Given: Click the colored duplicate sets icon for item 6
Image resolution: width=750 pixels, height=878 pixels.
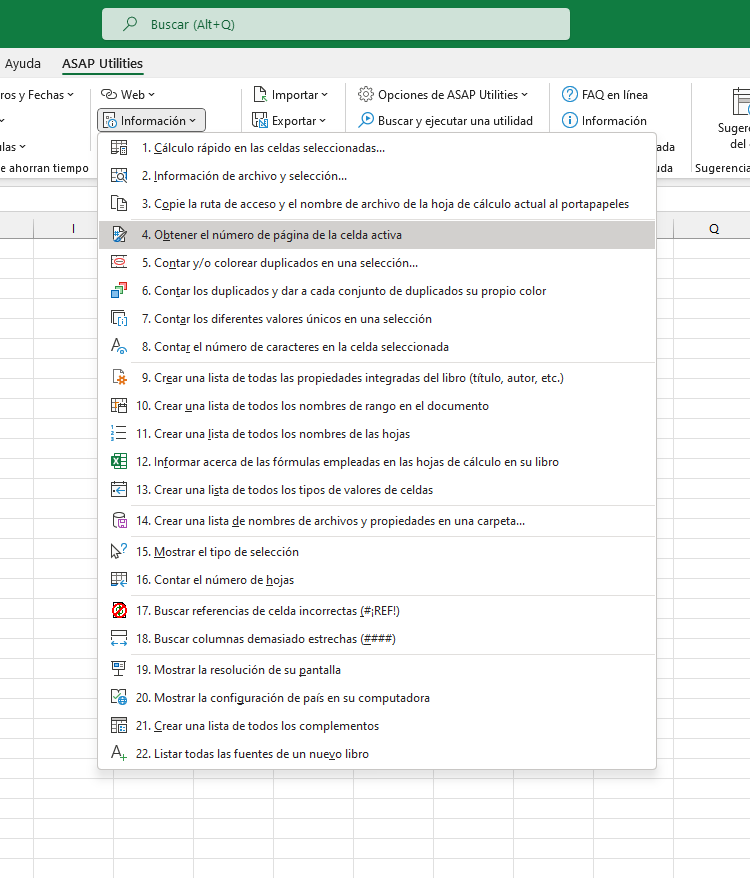Looking at the screenshot, I should pos(119,291).
